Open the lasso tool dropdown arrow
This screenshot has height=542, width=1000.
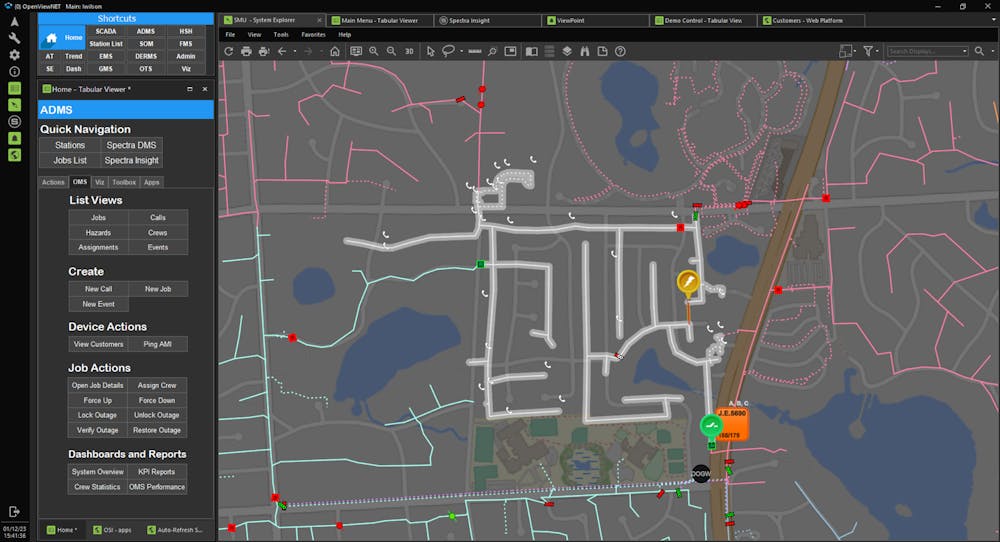[x=461, y=52]
